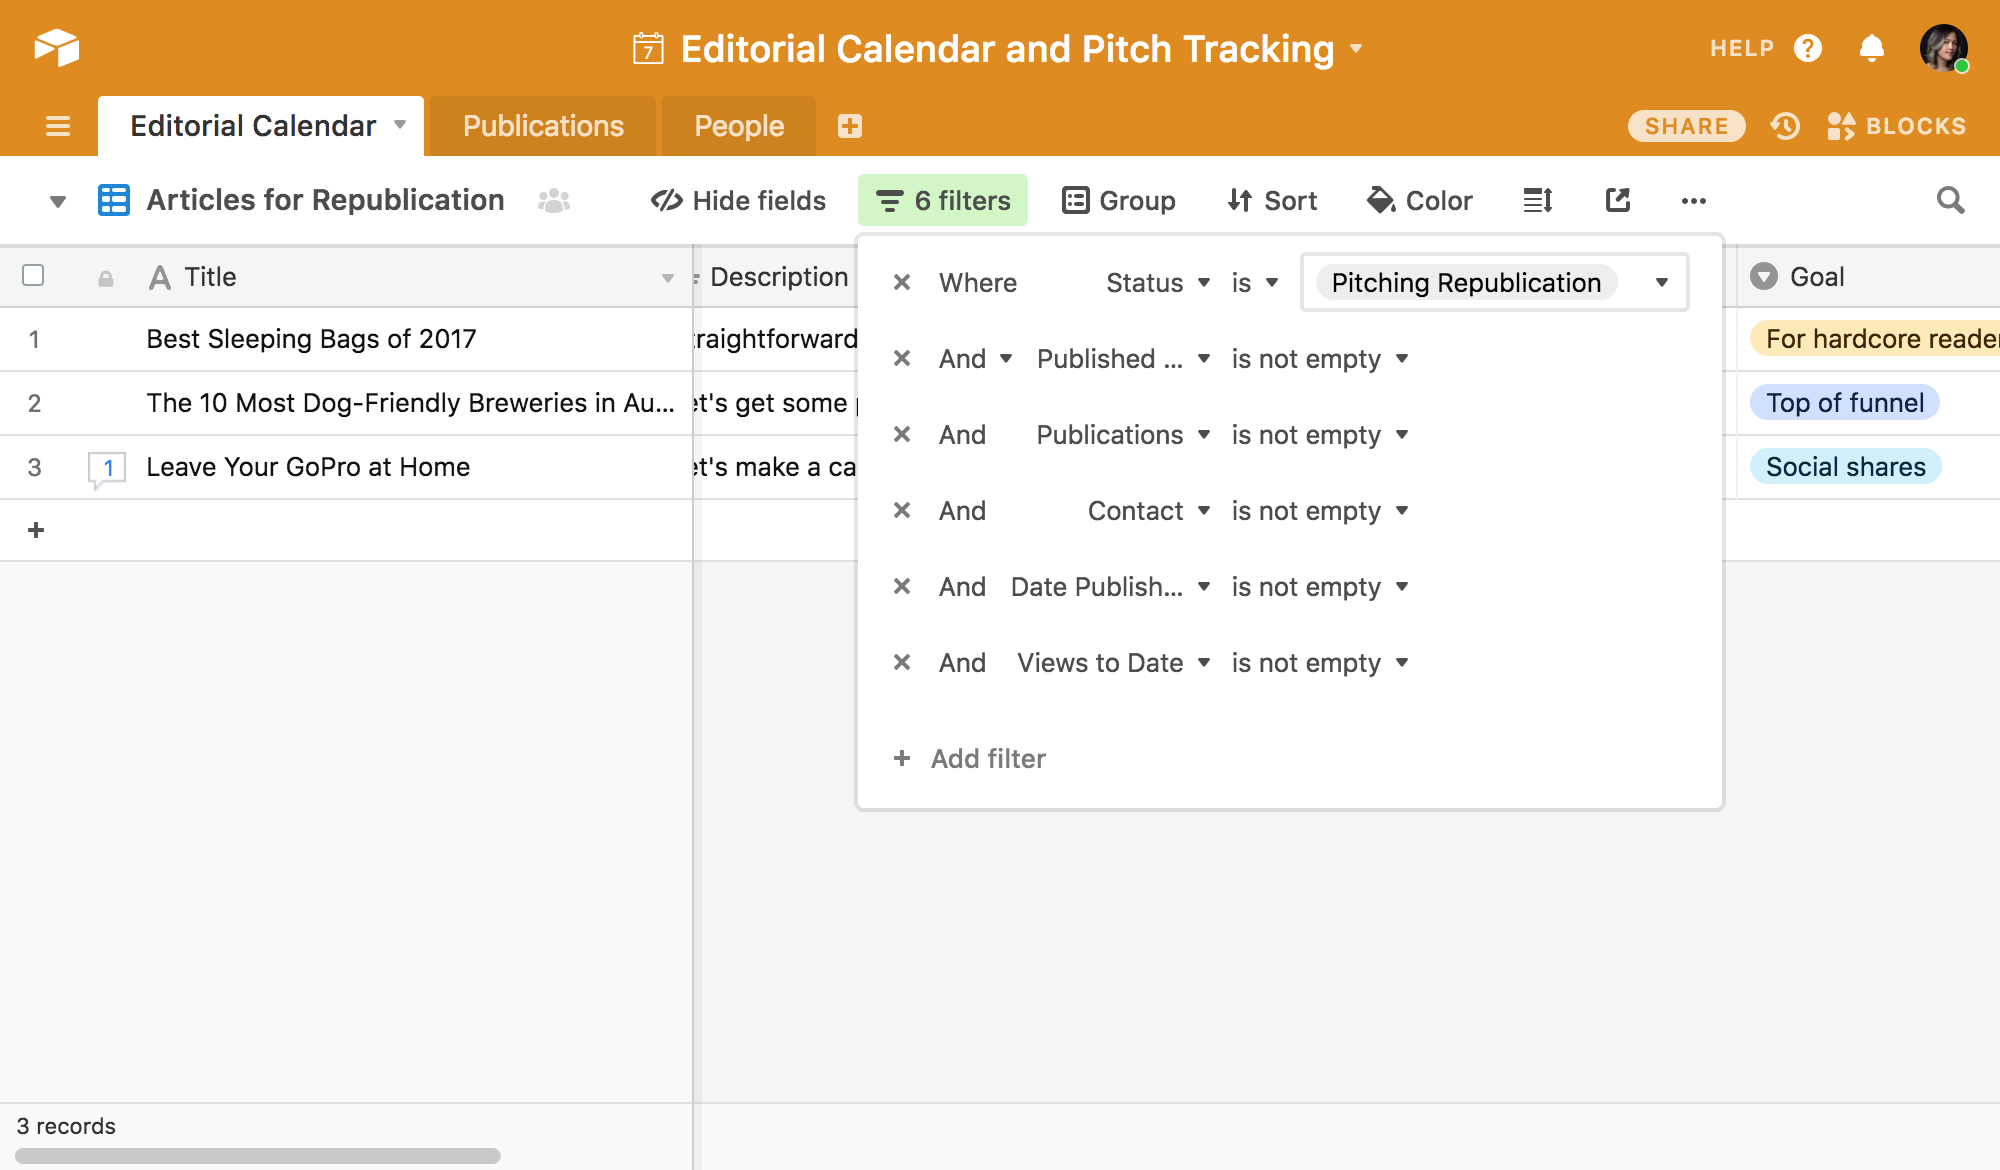Click the search magnifier icon

(x=1950, y=201)
